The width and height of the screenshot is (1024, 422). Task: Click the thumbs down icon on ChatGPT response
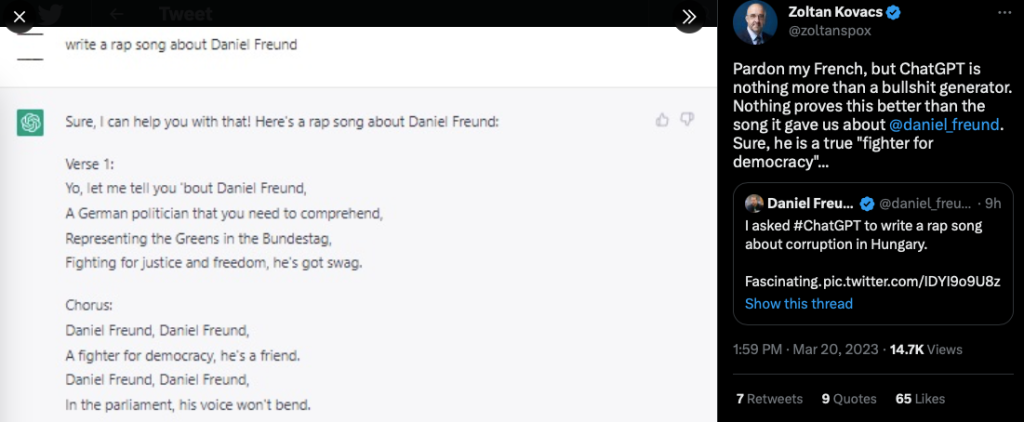pos(687,120)
